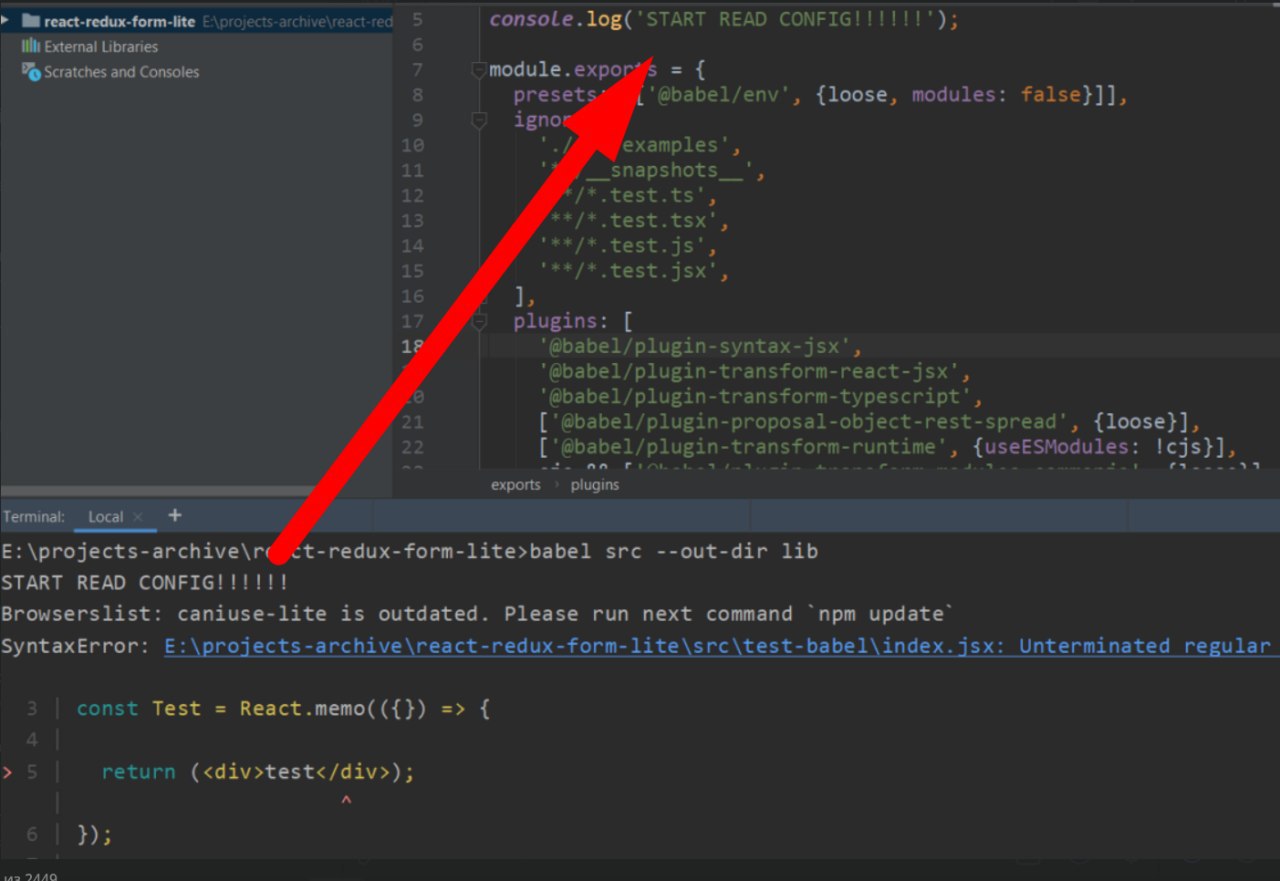This screenshot has height=881, width=1280.
Task: Click the Browserslist caniuse-lite outdated warning
Action: pyautogui.click(x=479, y=614)
